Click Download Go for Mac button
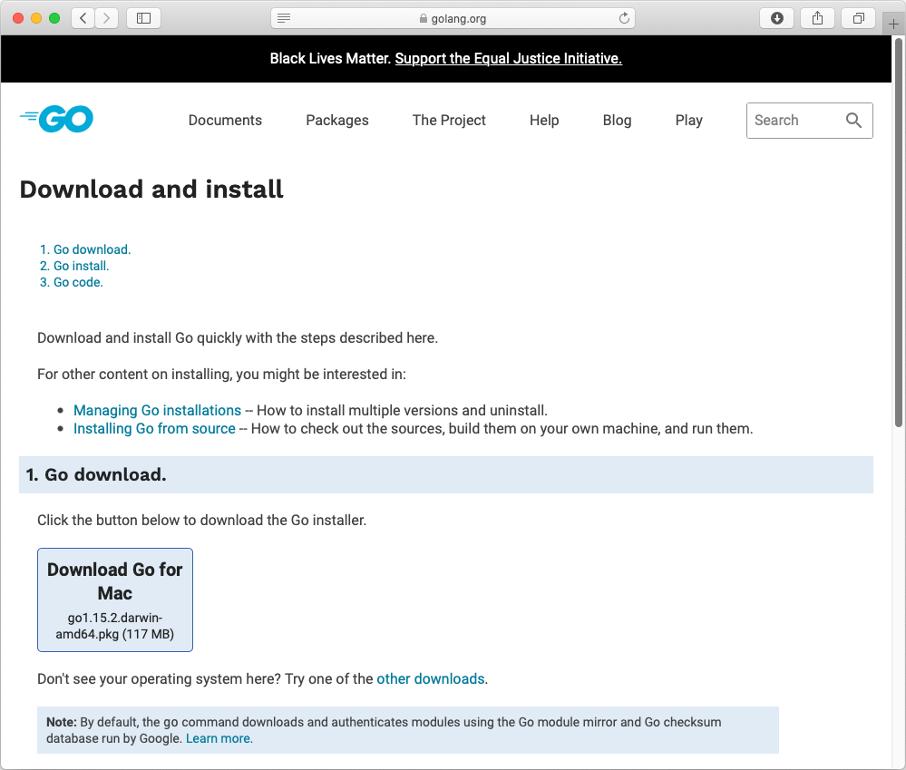 [x=115, y=600]
